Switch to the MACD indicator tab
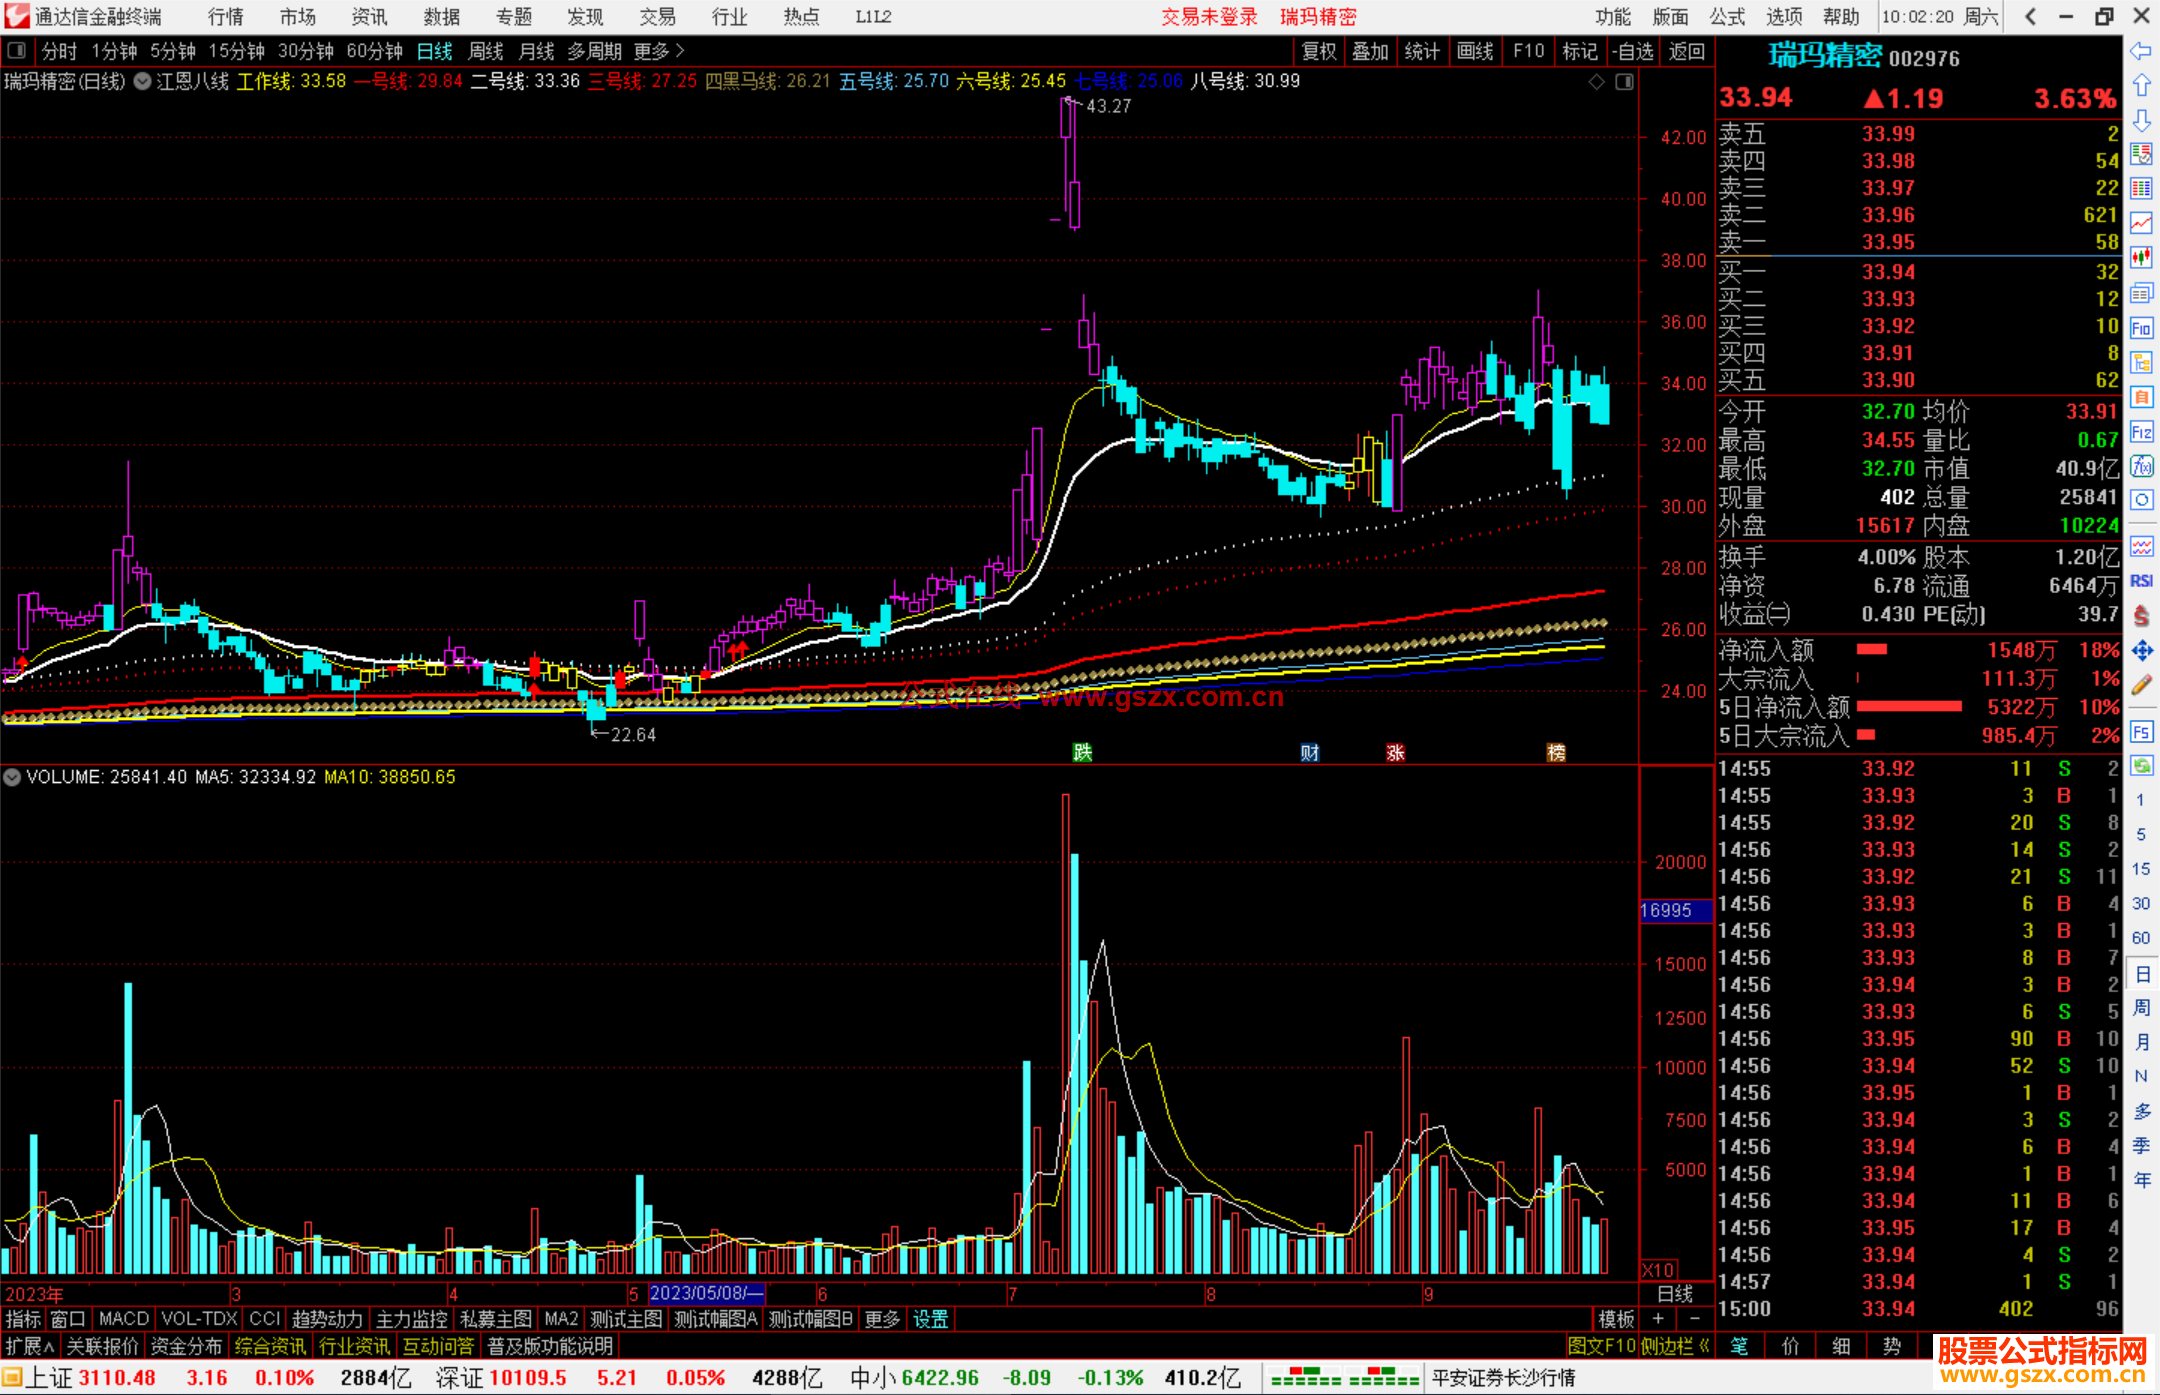Viewport: 2160px width, 1395px height. (x=124, y=1319)
